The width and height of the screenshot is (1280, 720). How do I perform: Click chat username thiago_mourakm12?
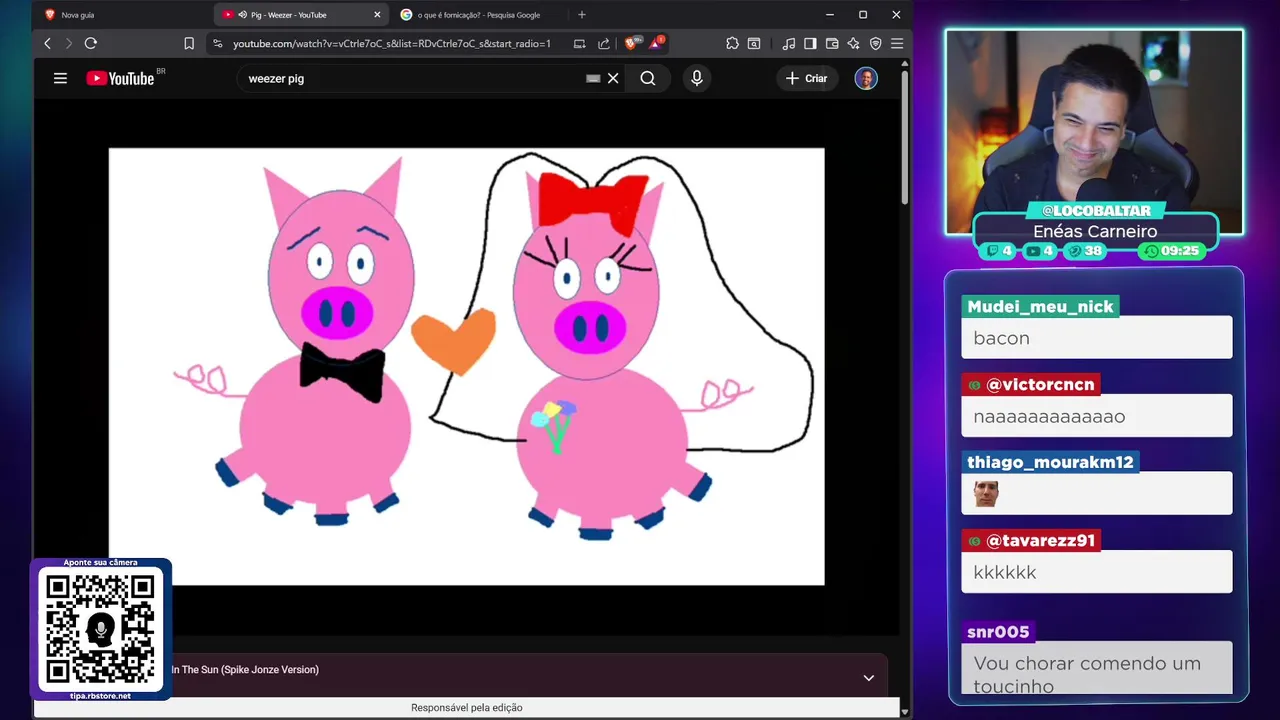coord(1050,462)
